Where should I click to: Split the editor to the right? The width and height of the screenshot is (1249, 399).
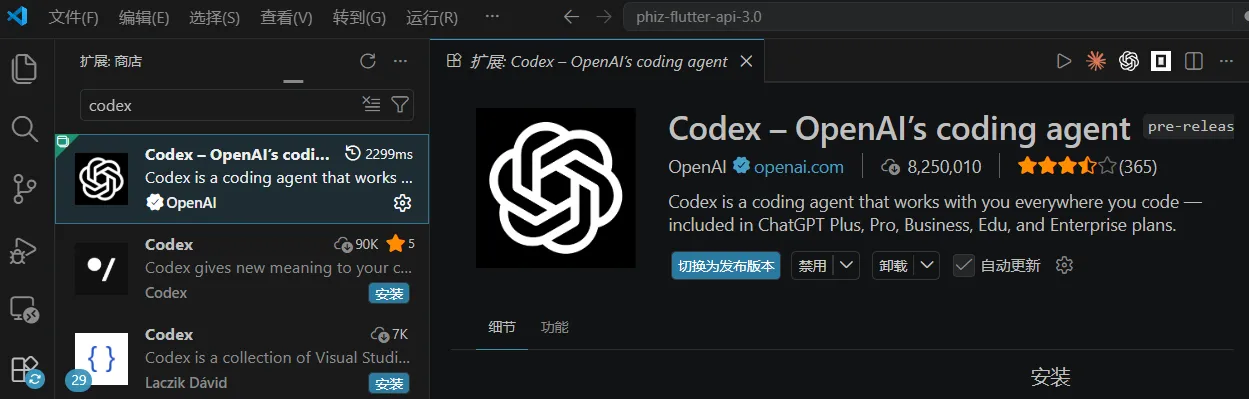[1193, 61]
